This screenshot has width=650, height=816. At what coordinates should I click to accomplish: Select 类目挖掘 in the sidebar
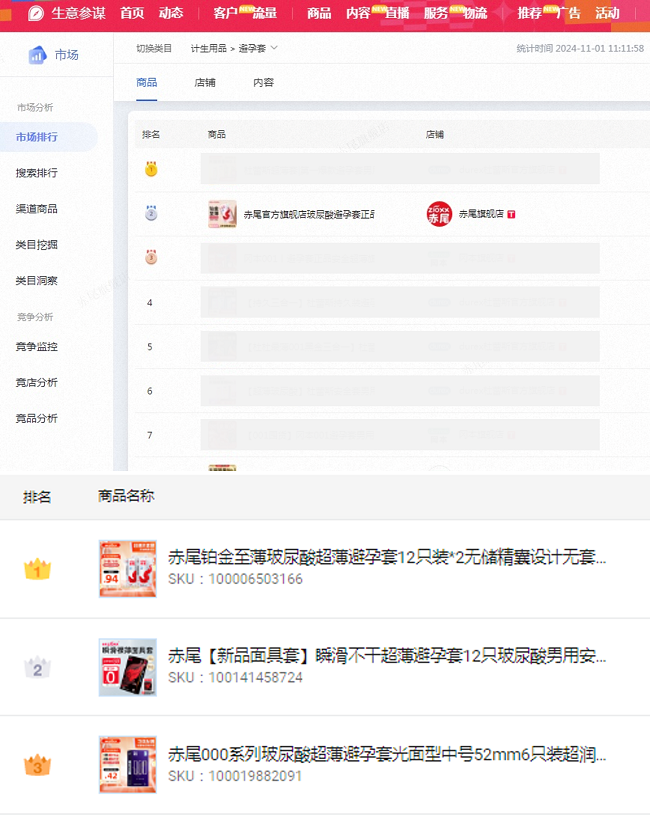[x=36, y=245]
